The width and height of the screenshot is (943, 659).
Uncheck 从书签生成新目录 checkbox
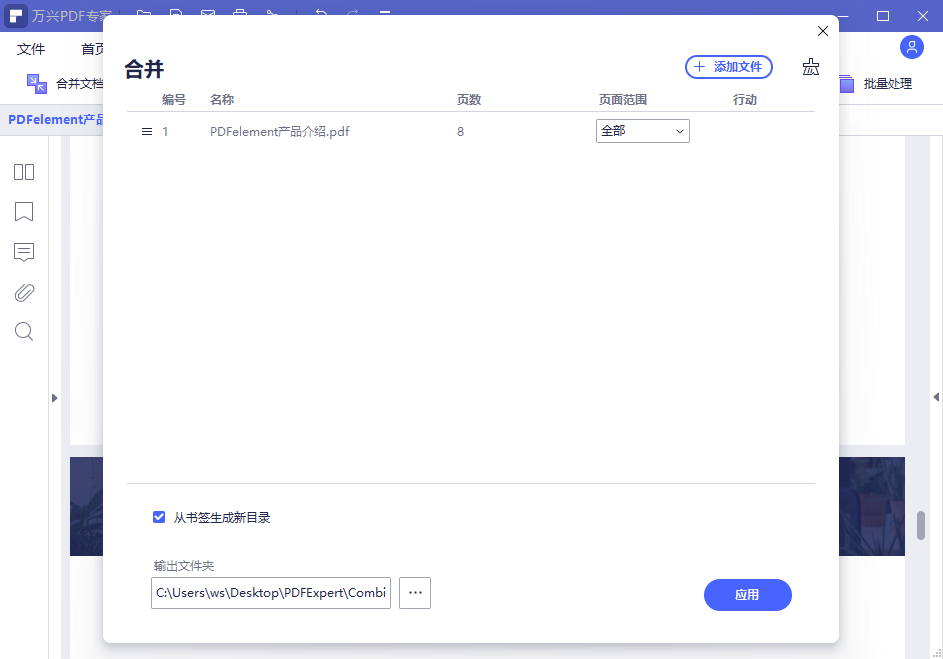(x=159, y=517)
